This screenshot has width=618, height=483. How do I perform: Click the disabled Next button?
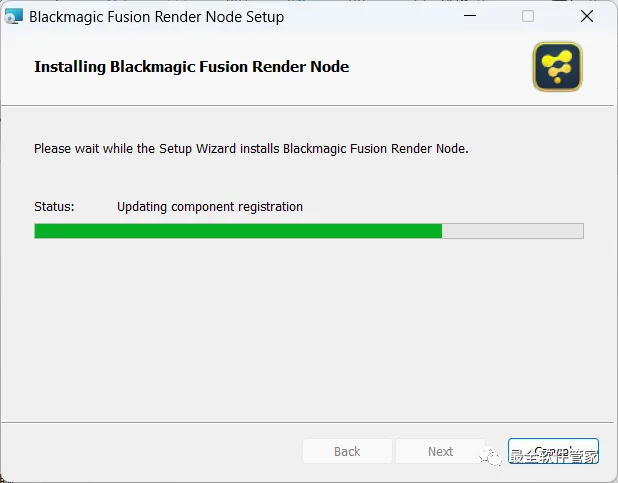pyautogui.click(x=440, y=451)
